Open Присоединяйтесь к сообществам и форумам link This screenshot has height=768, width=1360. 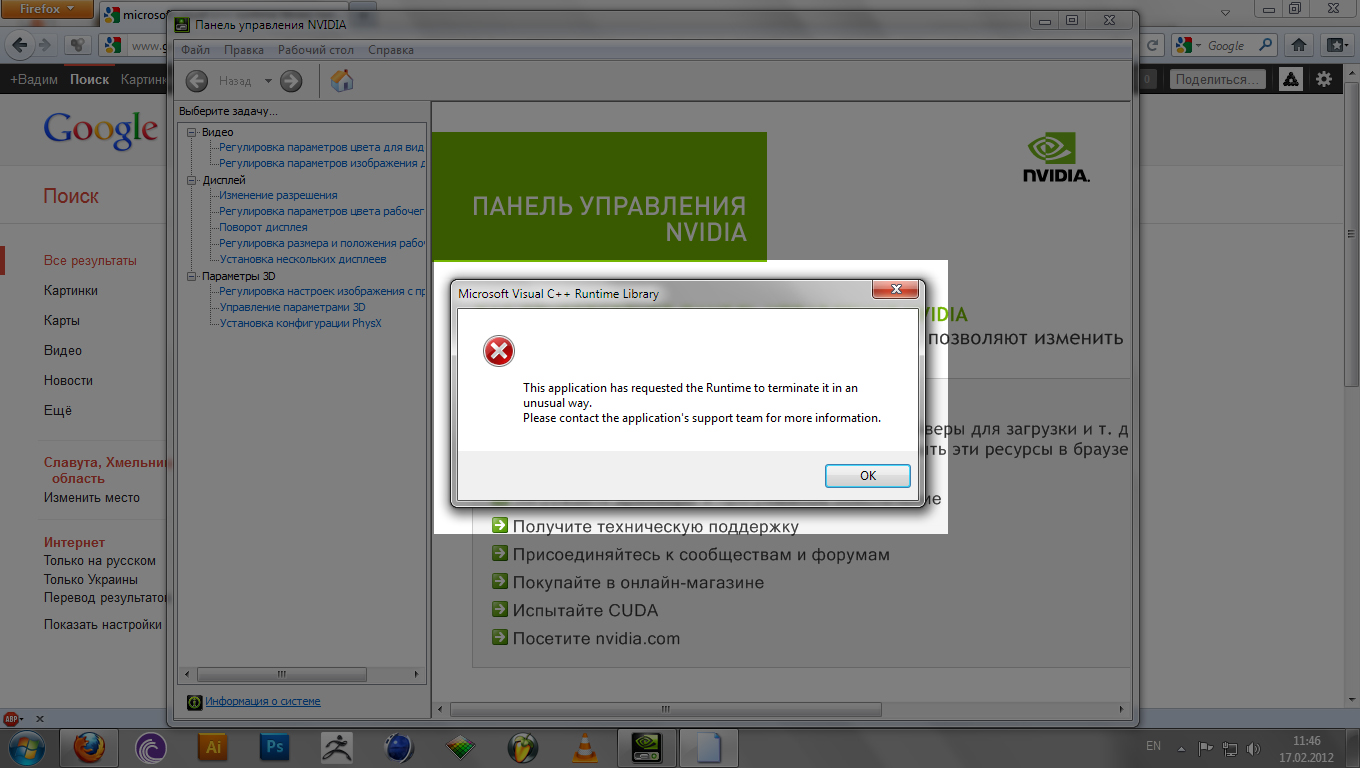pos(701,554)
